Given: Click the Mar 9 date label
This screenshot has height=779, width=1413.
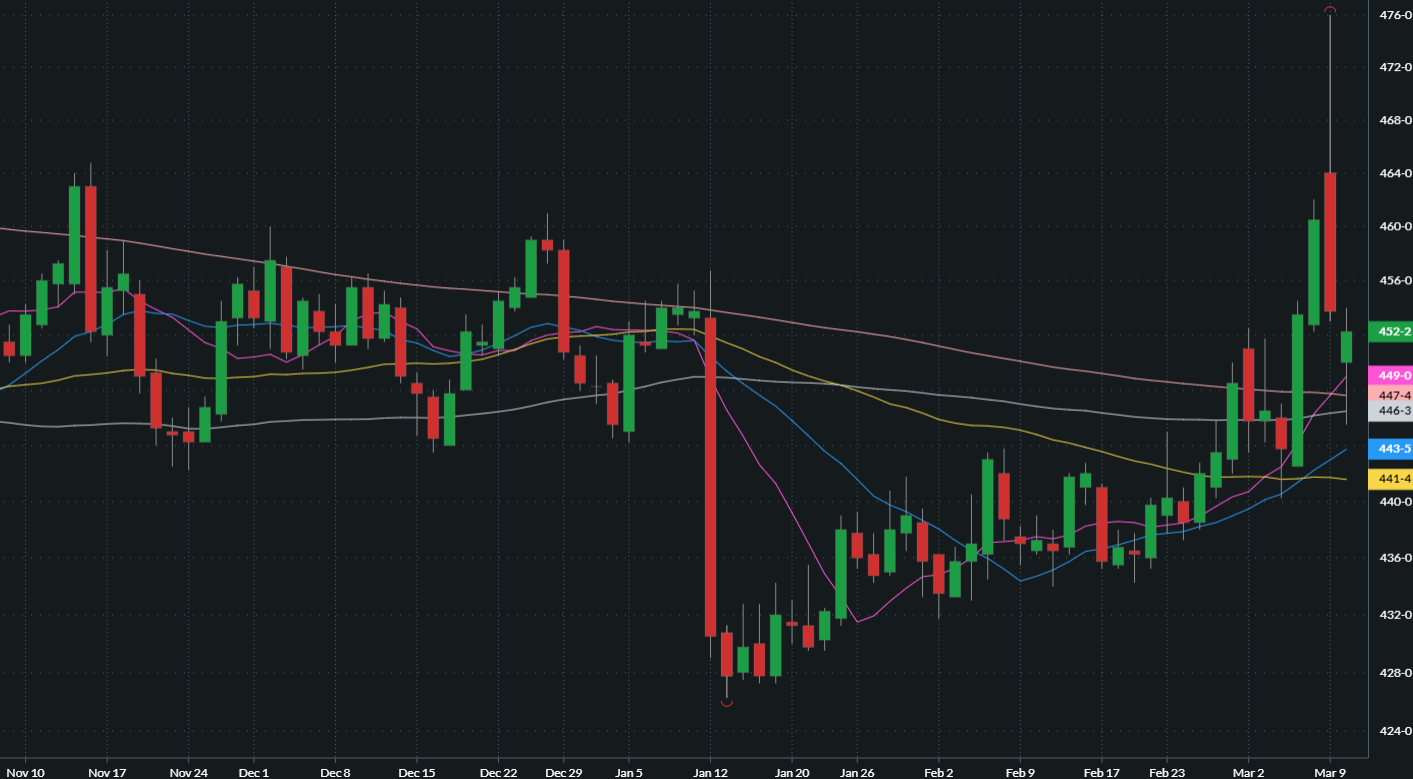Looking at the screenshot, I should [1330, 773].
